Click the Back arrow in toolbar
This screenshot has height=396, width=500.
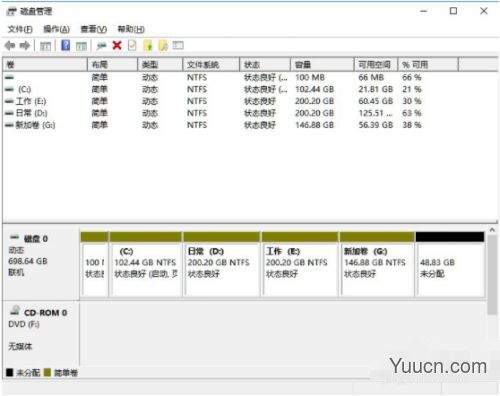coord(10,45)
